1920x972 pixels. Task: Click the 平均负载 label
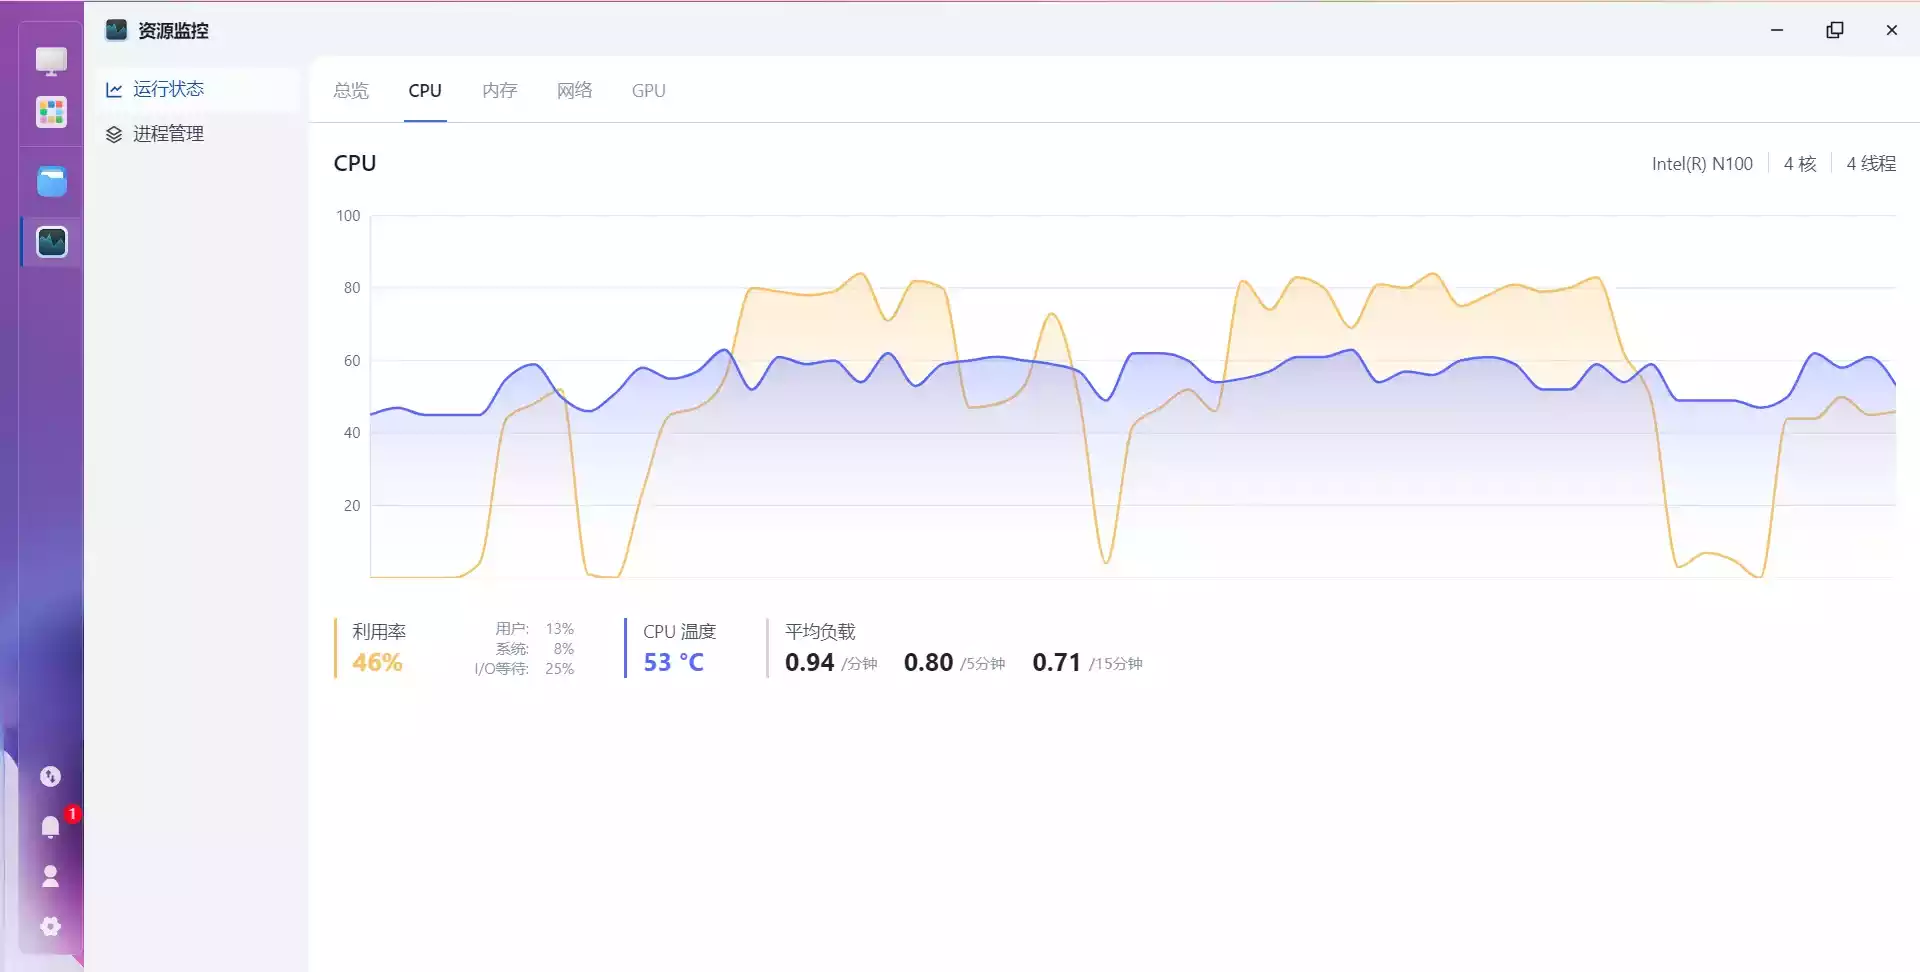point(820,632)
